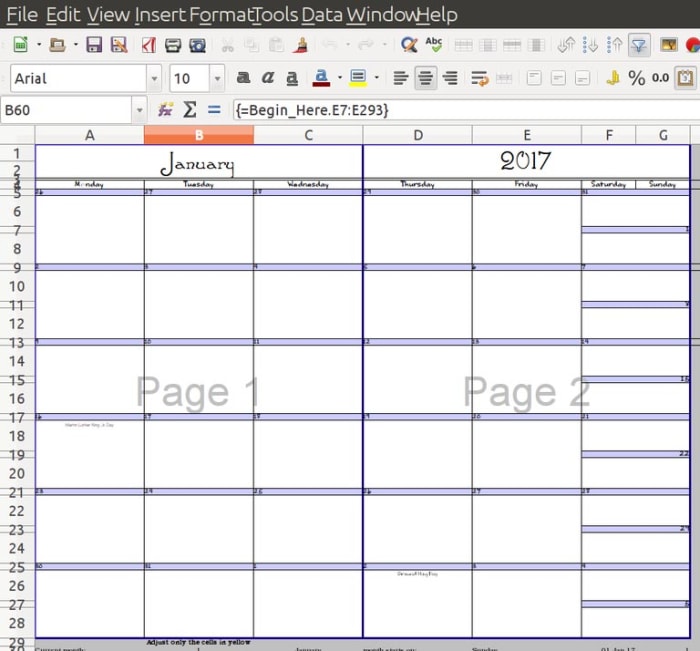This screenshot has width=700, height=651.
Task: Expand the font size dropdown
Action: tap(217, 78)
